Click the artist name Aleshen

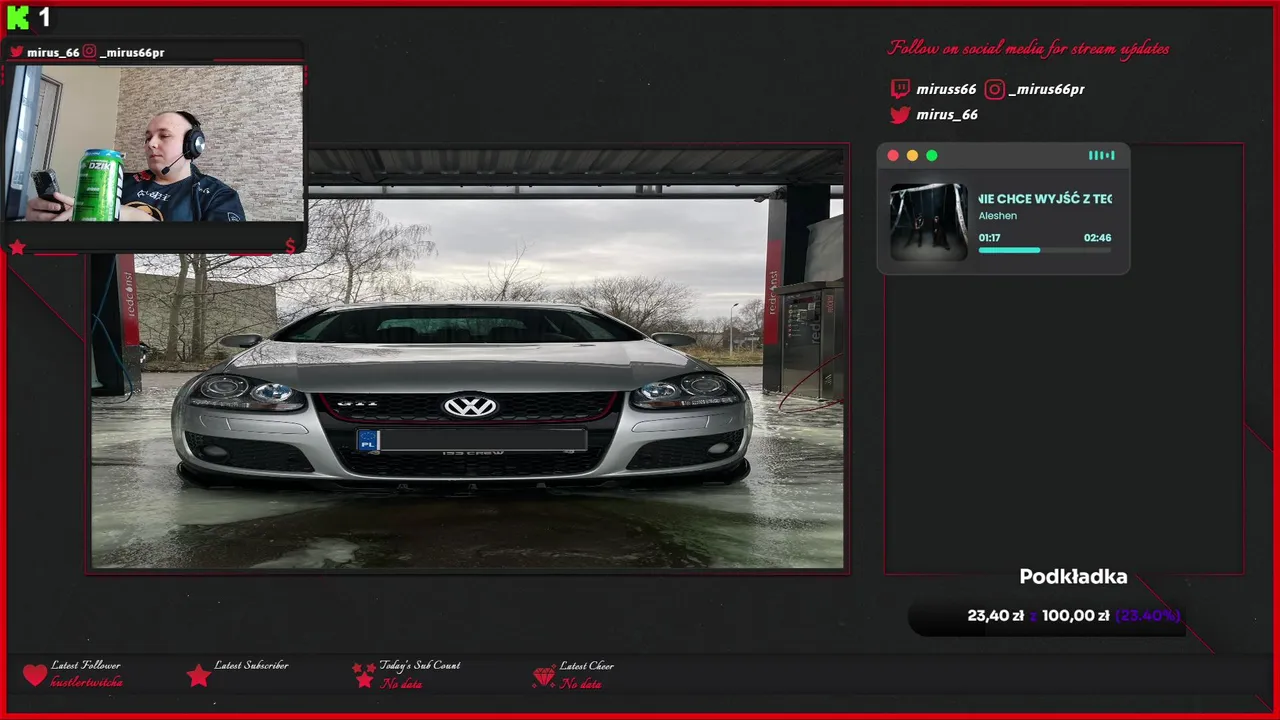998,216
